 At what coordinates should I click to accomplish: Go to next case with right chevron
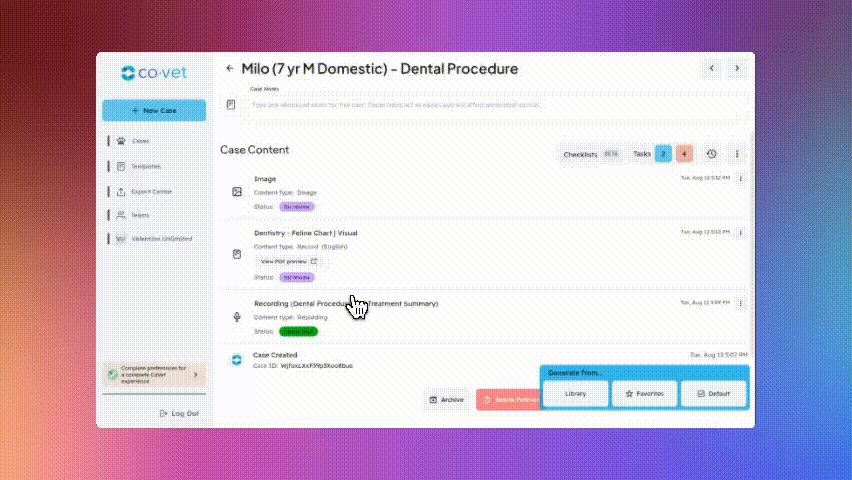point(737,68)
